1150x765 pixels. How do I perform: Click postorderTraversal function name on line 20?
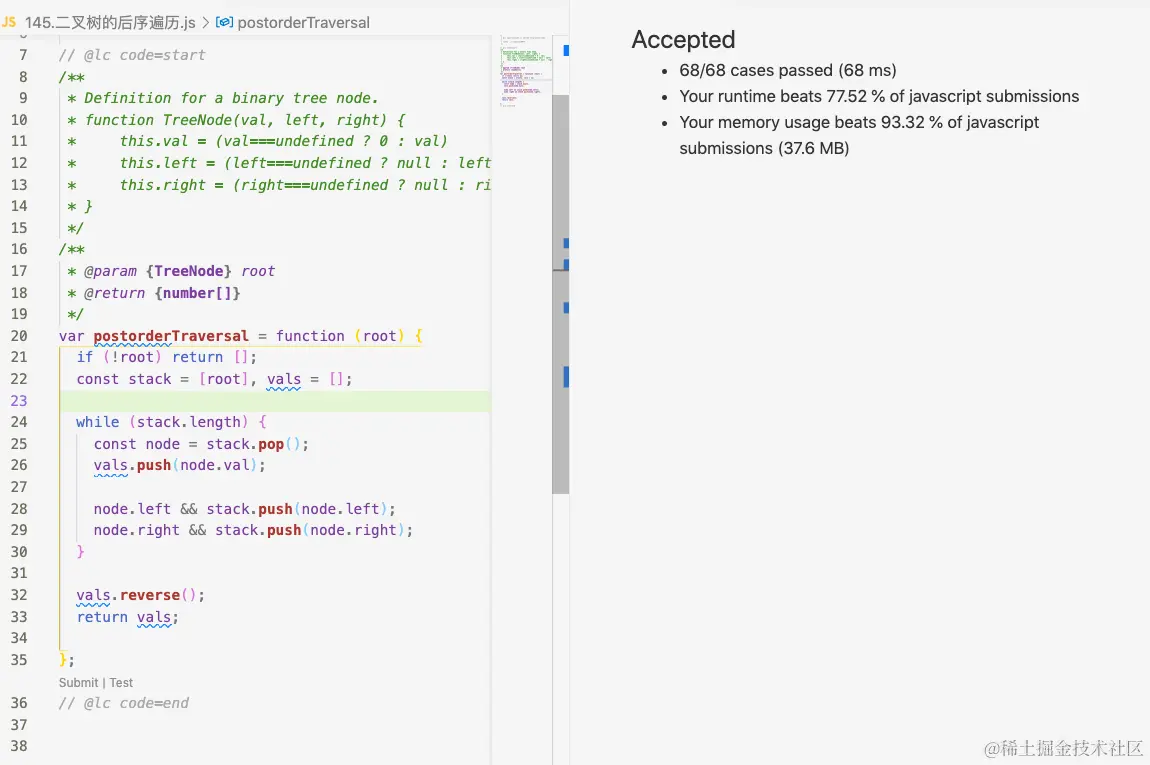coord(171,336)
